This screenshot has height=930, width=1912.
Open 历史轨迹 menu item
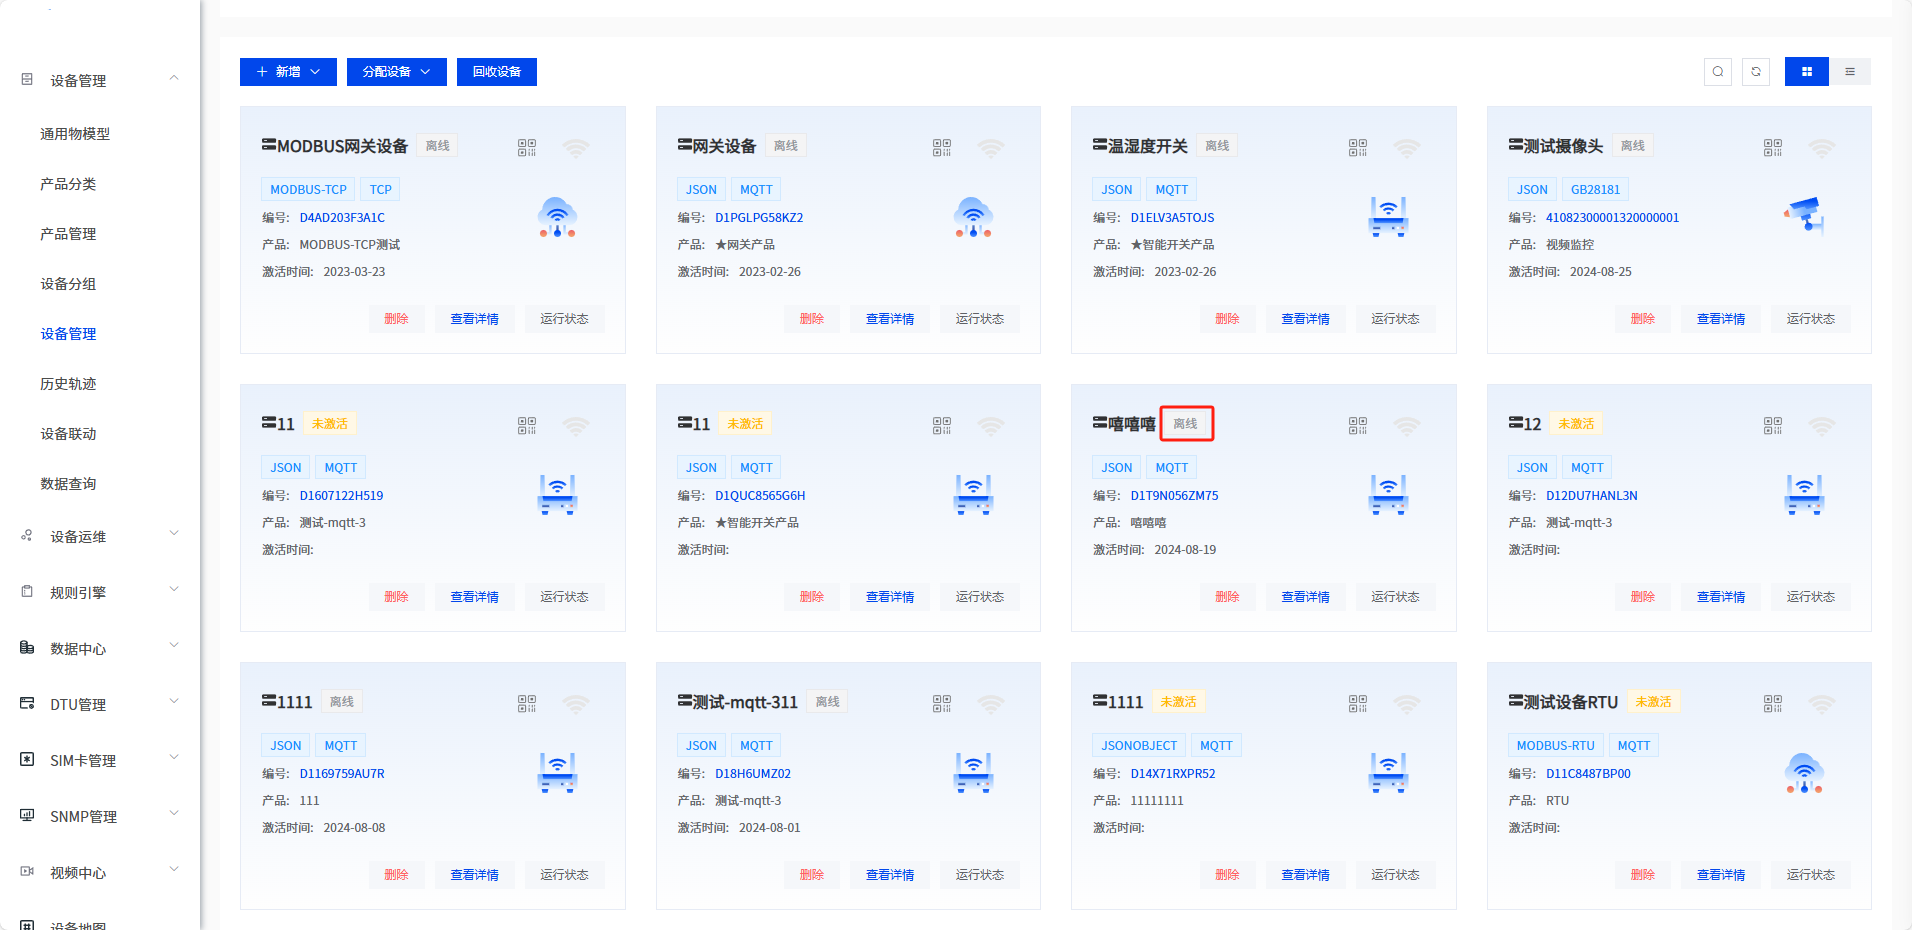click(x=68, y=384)
